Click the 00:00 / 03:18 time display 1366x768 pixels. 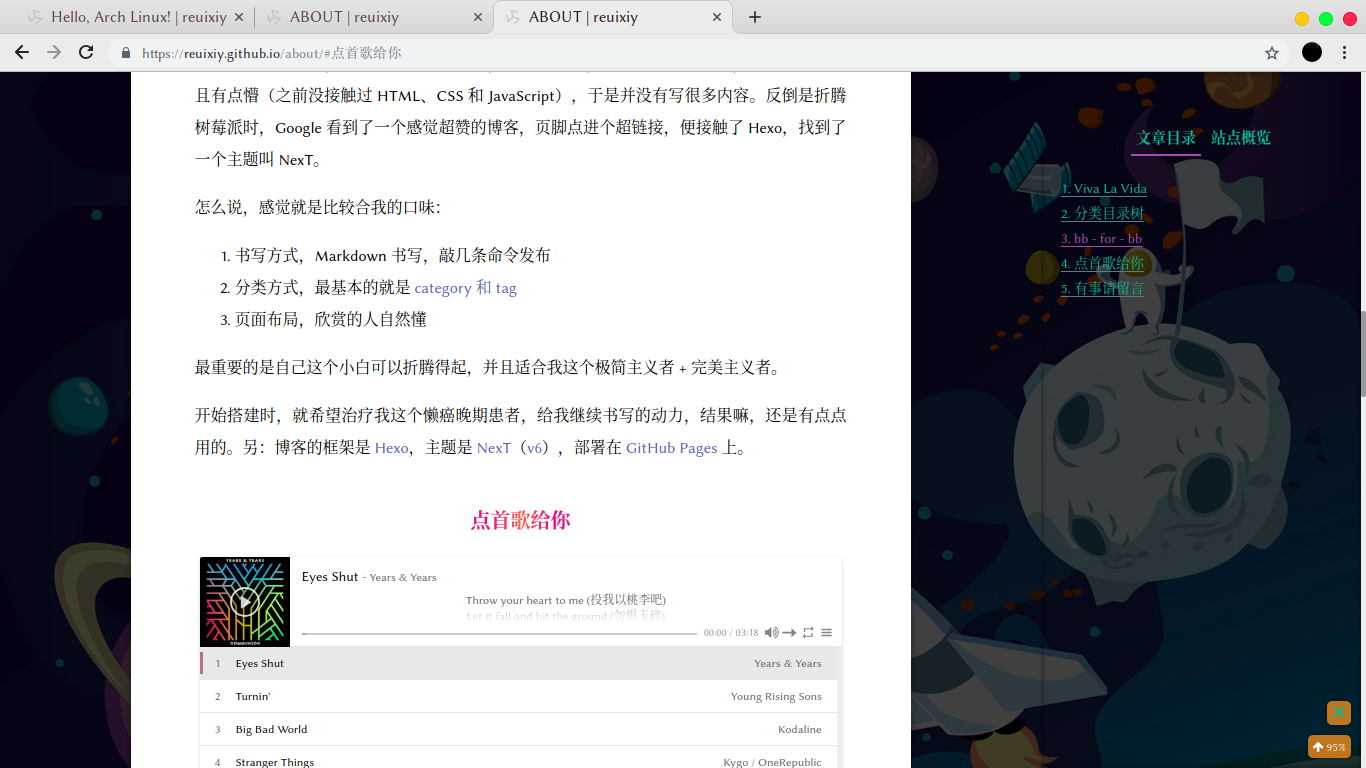[x=731, y=633]
